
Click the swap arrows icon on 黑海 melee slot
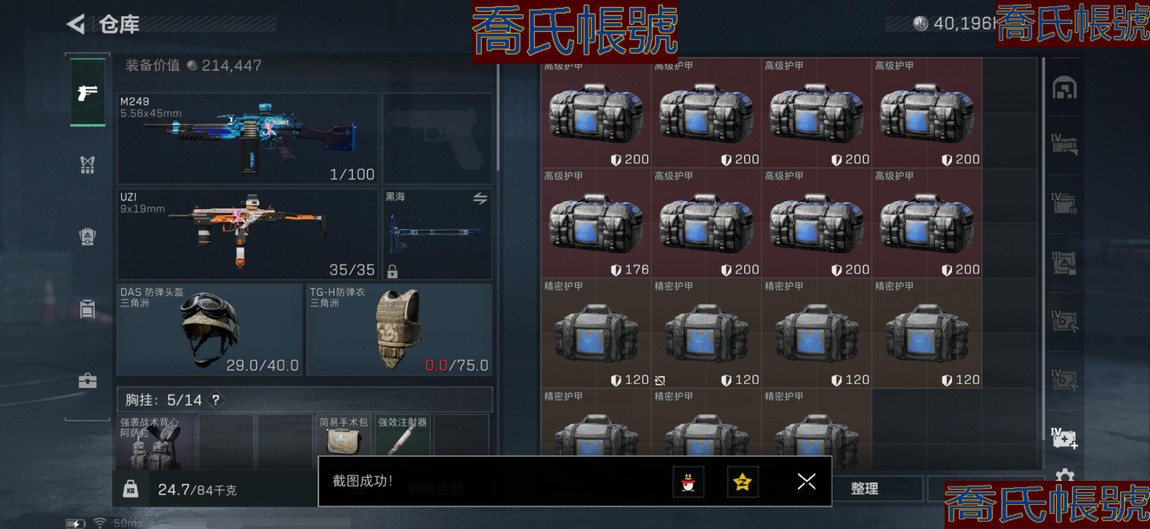pos(480,198)
